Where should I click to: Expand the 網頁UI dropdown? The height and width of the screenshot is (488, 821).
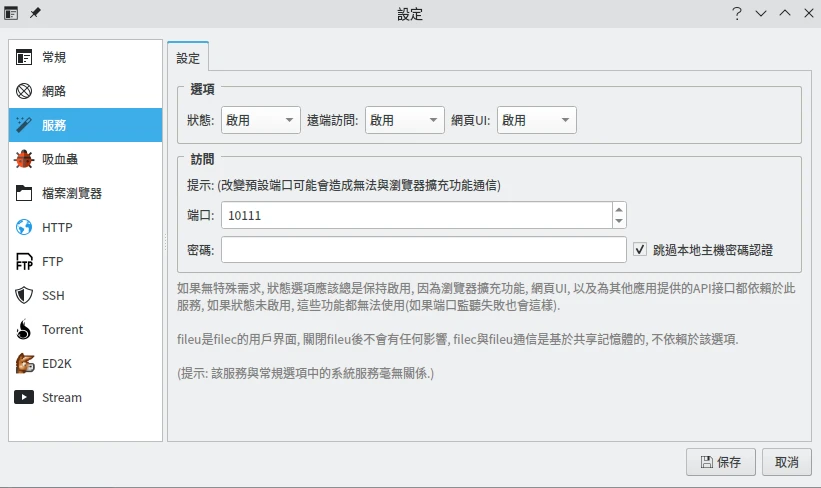click(x=537, y=120)
